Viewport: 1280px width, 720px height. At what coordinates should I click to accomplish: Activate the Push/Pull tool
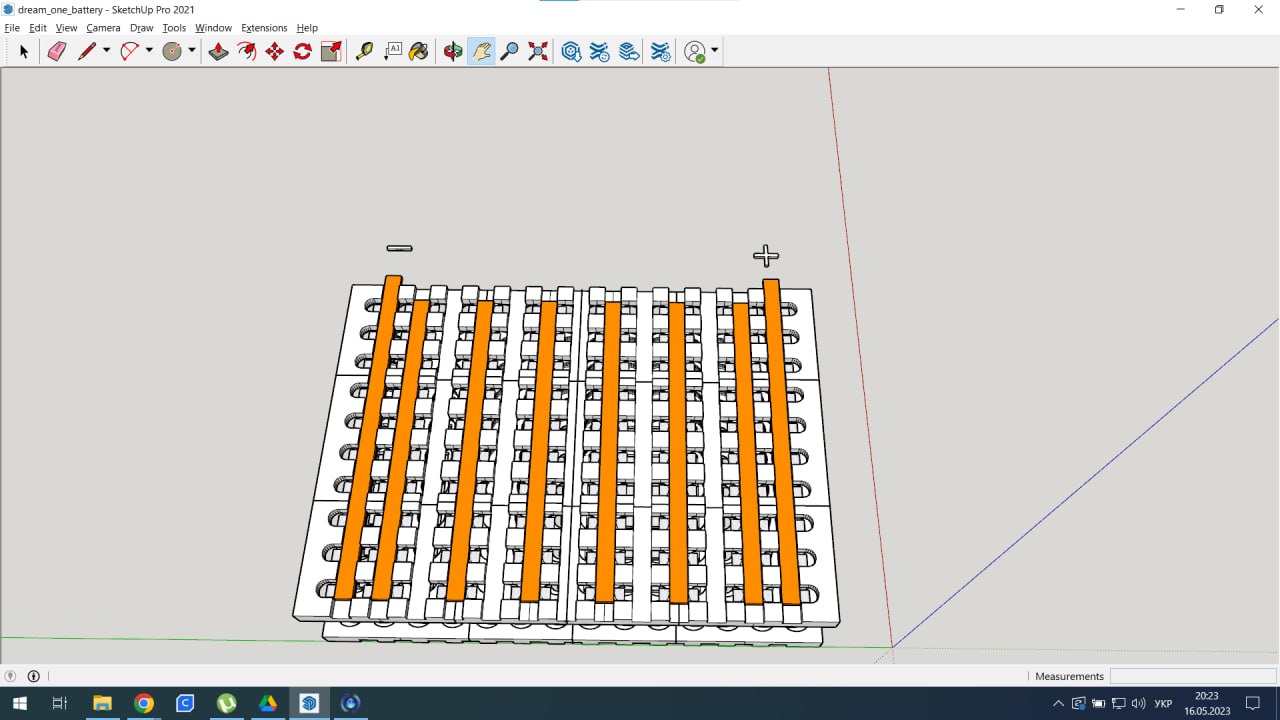[218, 51]
